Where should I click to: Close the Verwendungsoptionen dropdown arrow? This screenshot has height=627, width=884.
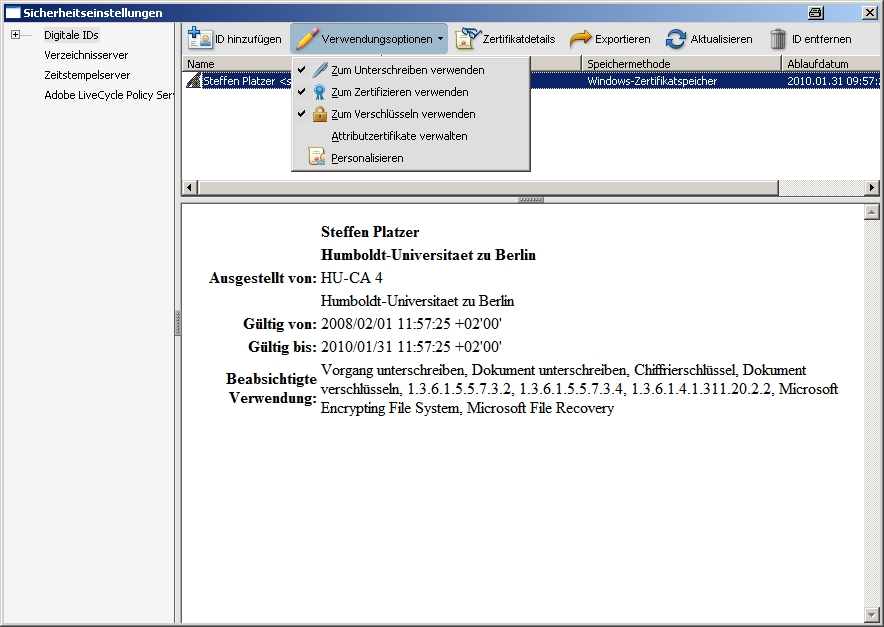441,40
